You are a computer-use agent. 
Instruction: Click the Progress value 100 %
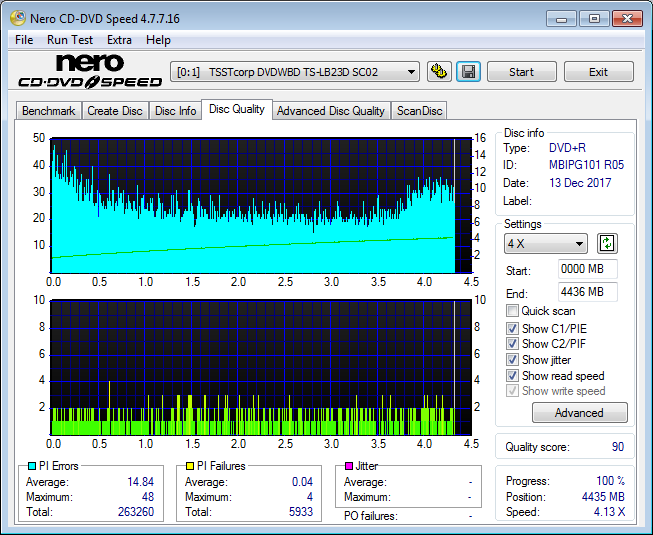click(611, 481)
